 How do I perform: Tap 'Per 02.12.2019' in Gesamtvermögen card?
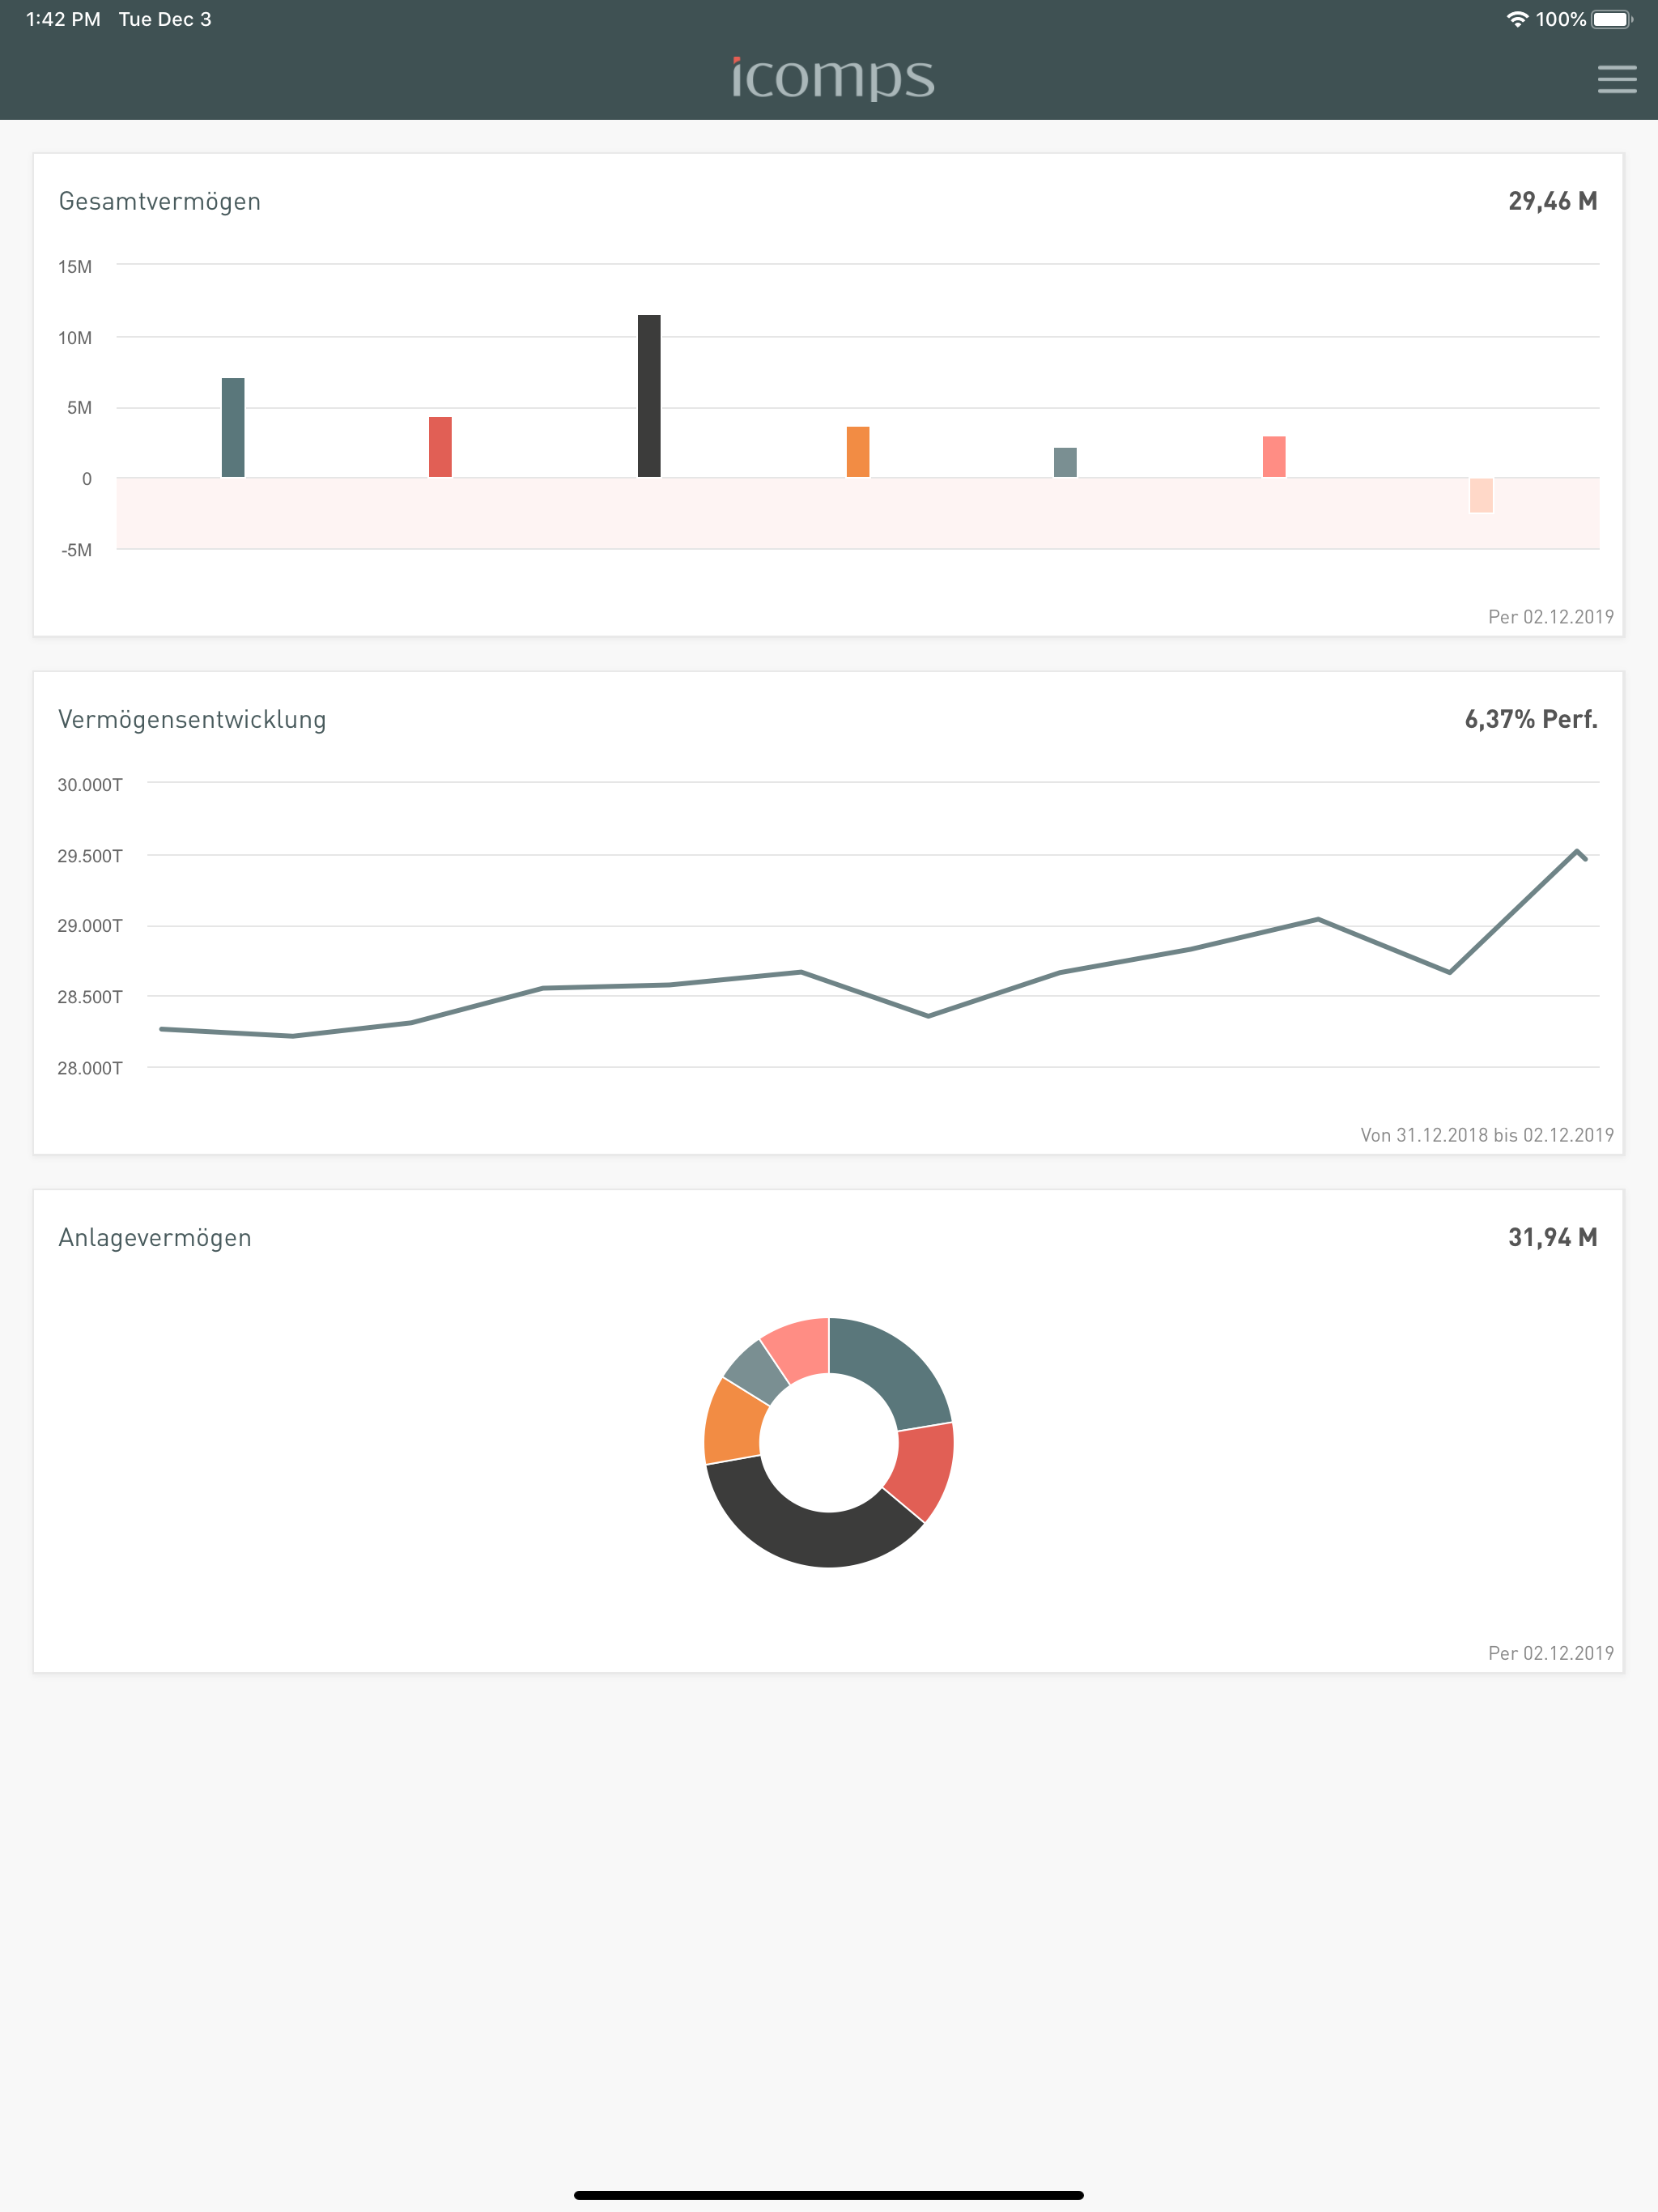tap(1551, 617)
